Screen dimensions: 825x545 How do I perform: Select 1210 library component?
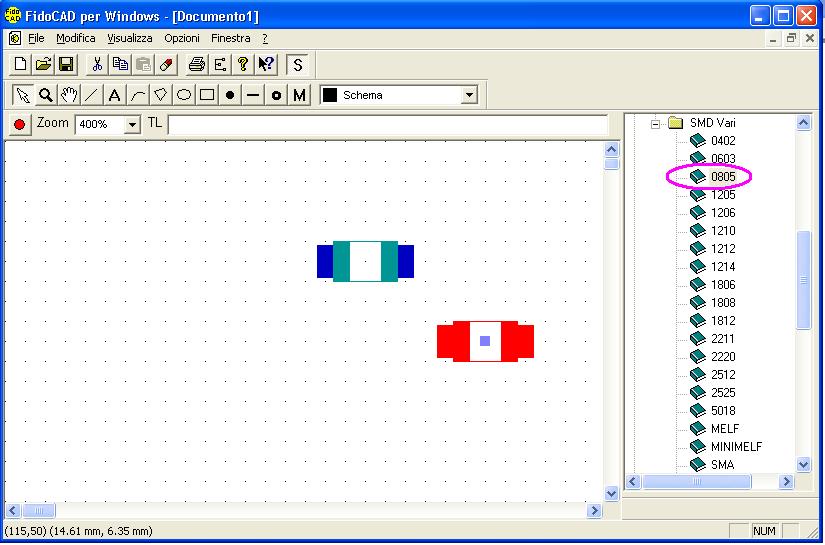723,231
